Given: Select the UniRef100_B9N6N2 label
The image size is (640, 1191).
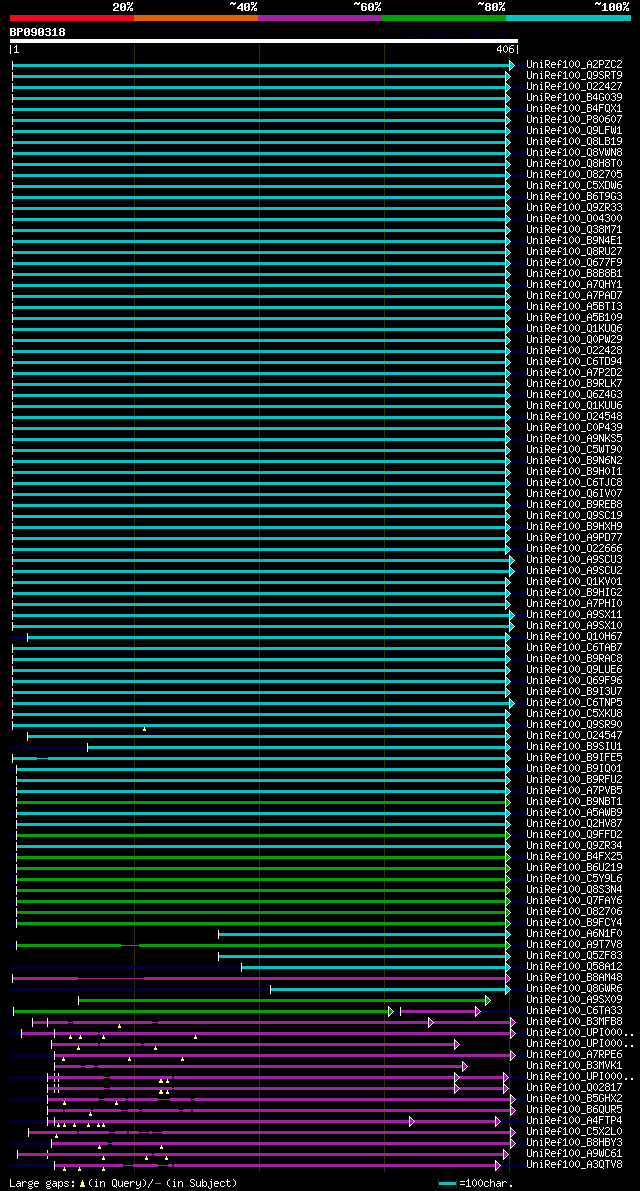Looking at the screenshot, I should coord(574,461).
